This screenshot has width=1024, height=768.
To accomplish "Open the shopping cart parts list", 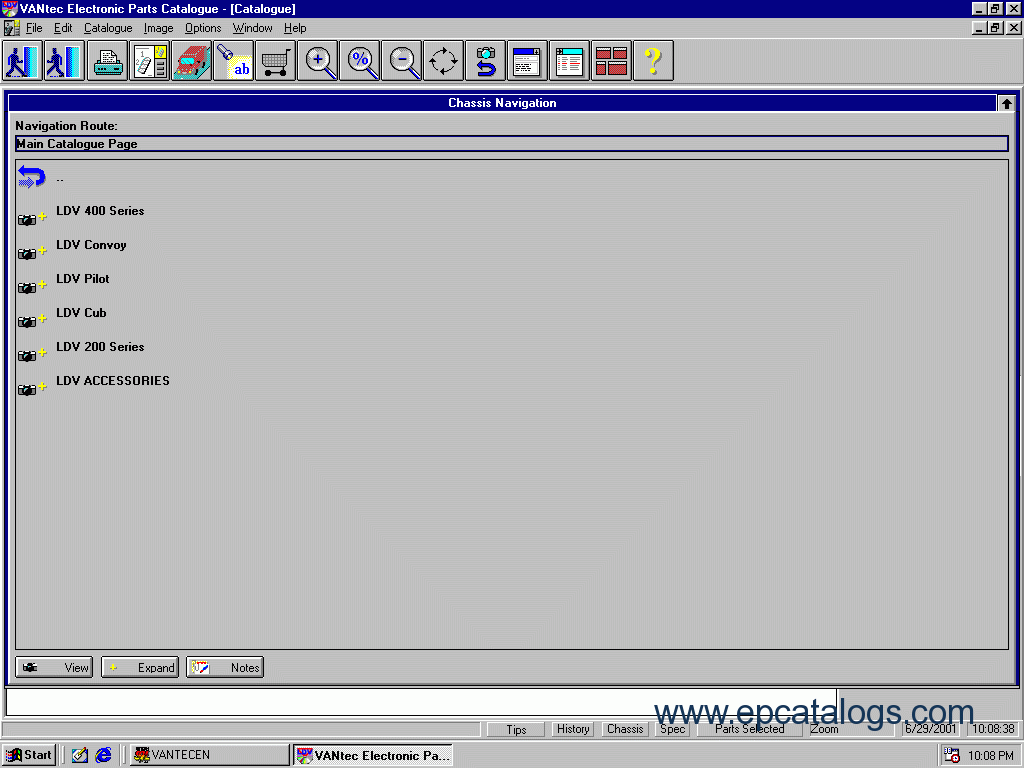I will click(276, 61).
